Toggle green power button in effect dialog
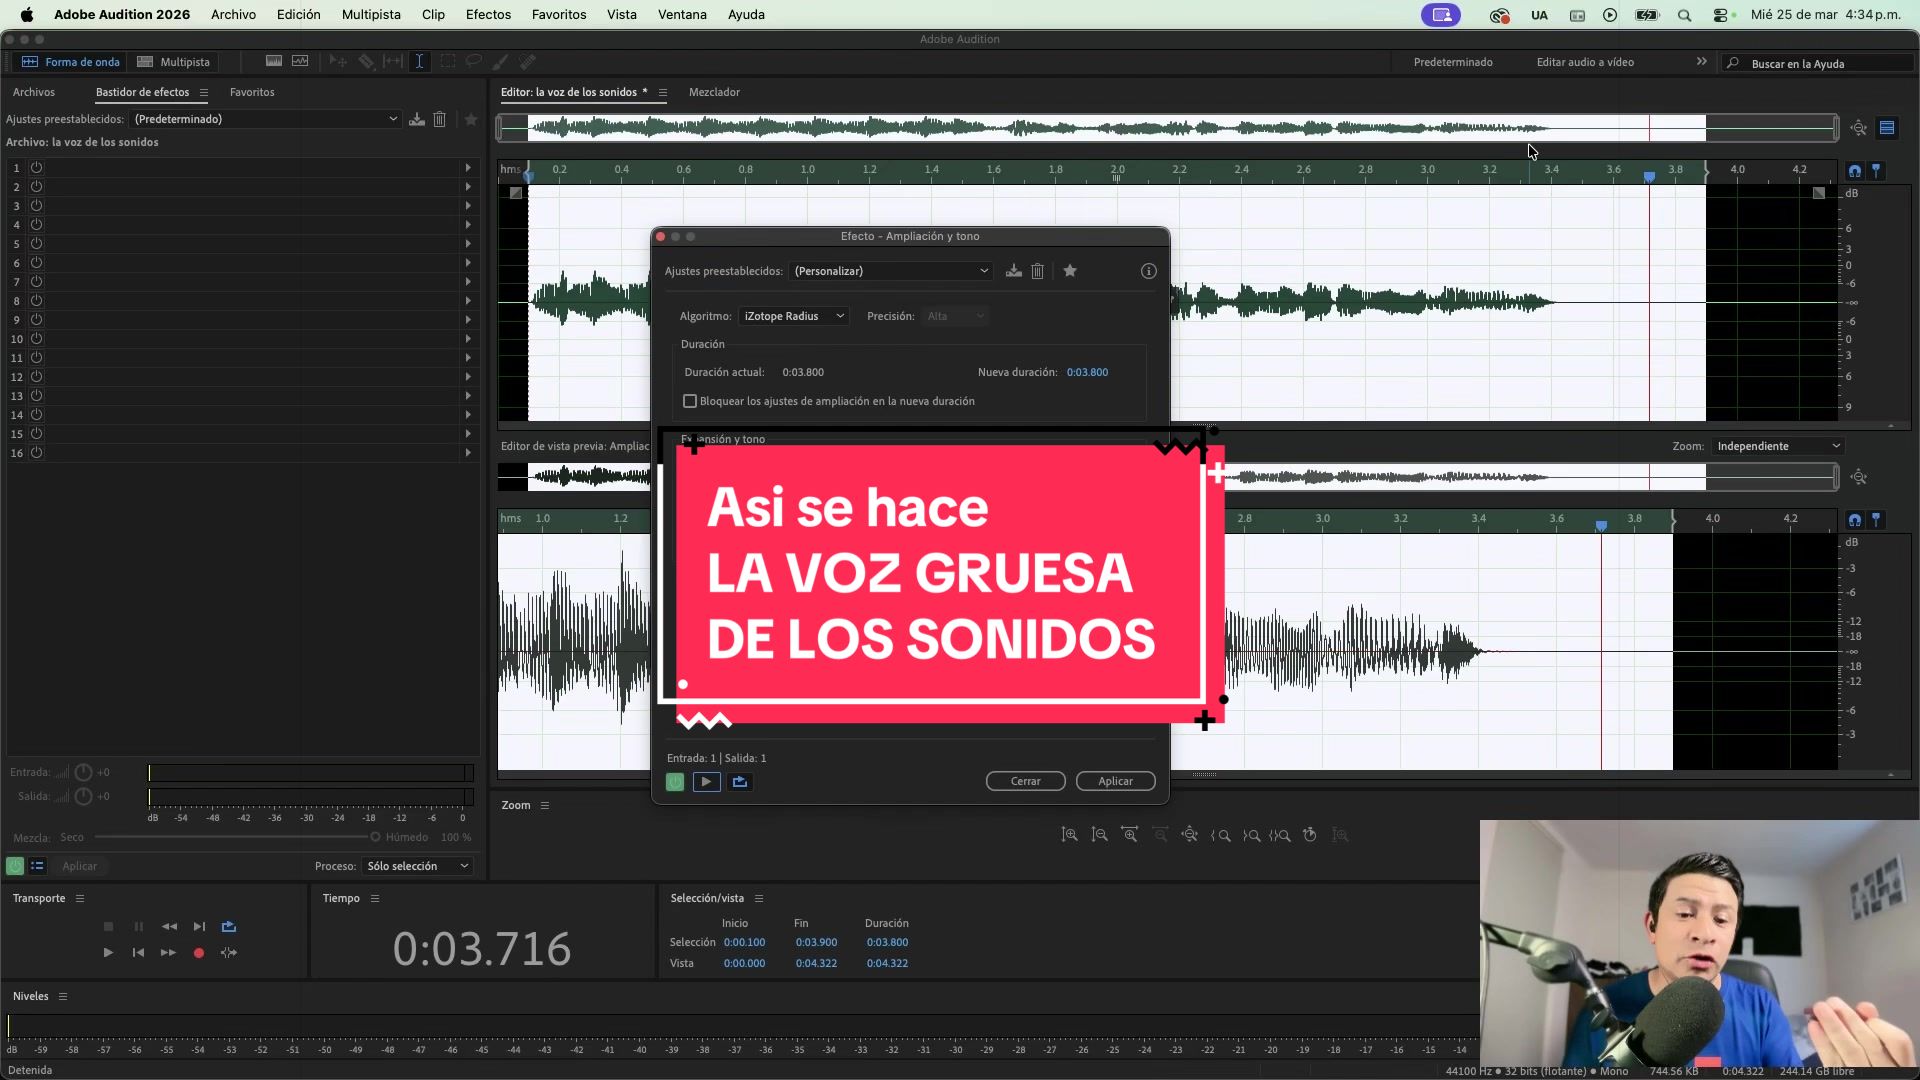The height and width of the screenshot is (1080, 1920). (x=675, y=782)
